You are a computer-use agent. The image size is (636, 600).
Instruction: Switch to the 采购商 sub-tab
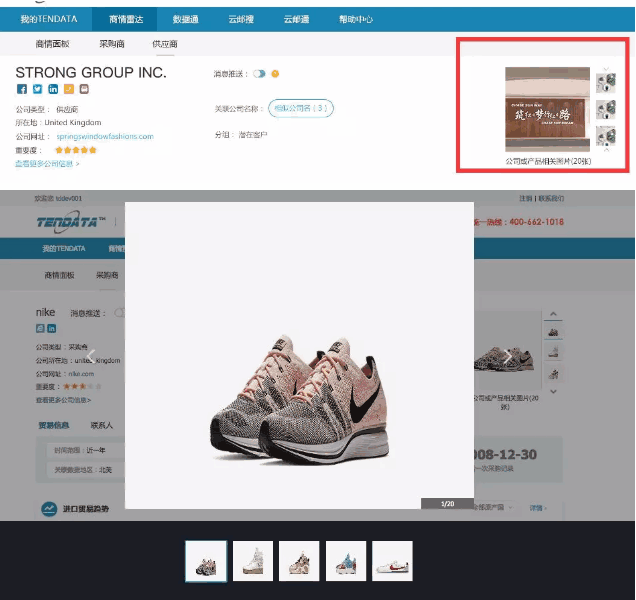point(112,44)
